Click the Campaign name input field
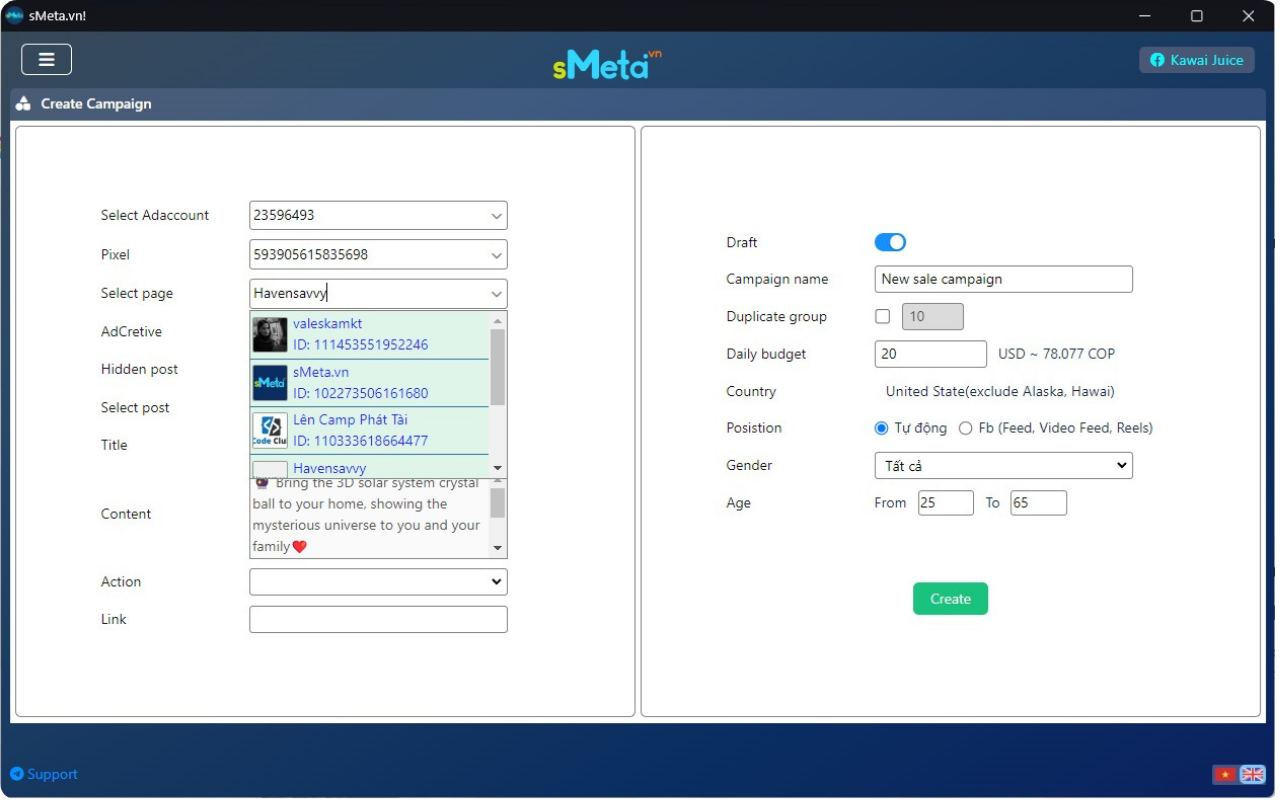 click(1003, 279)
